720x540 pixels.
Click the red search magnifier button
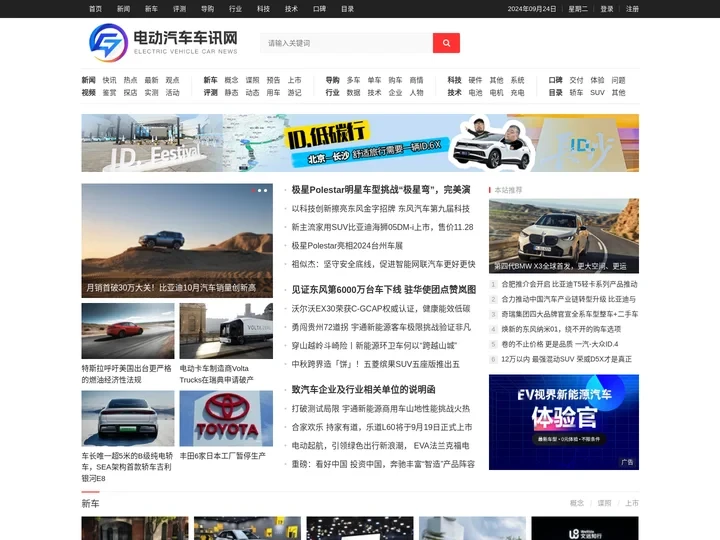pos(446,43)
